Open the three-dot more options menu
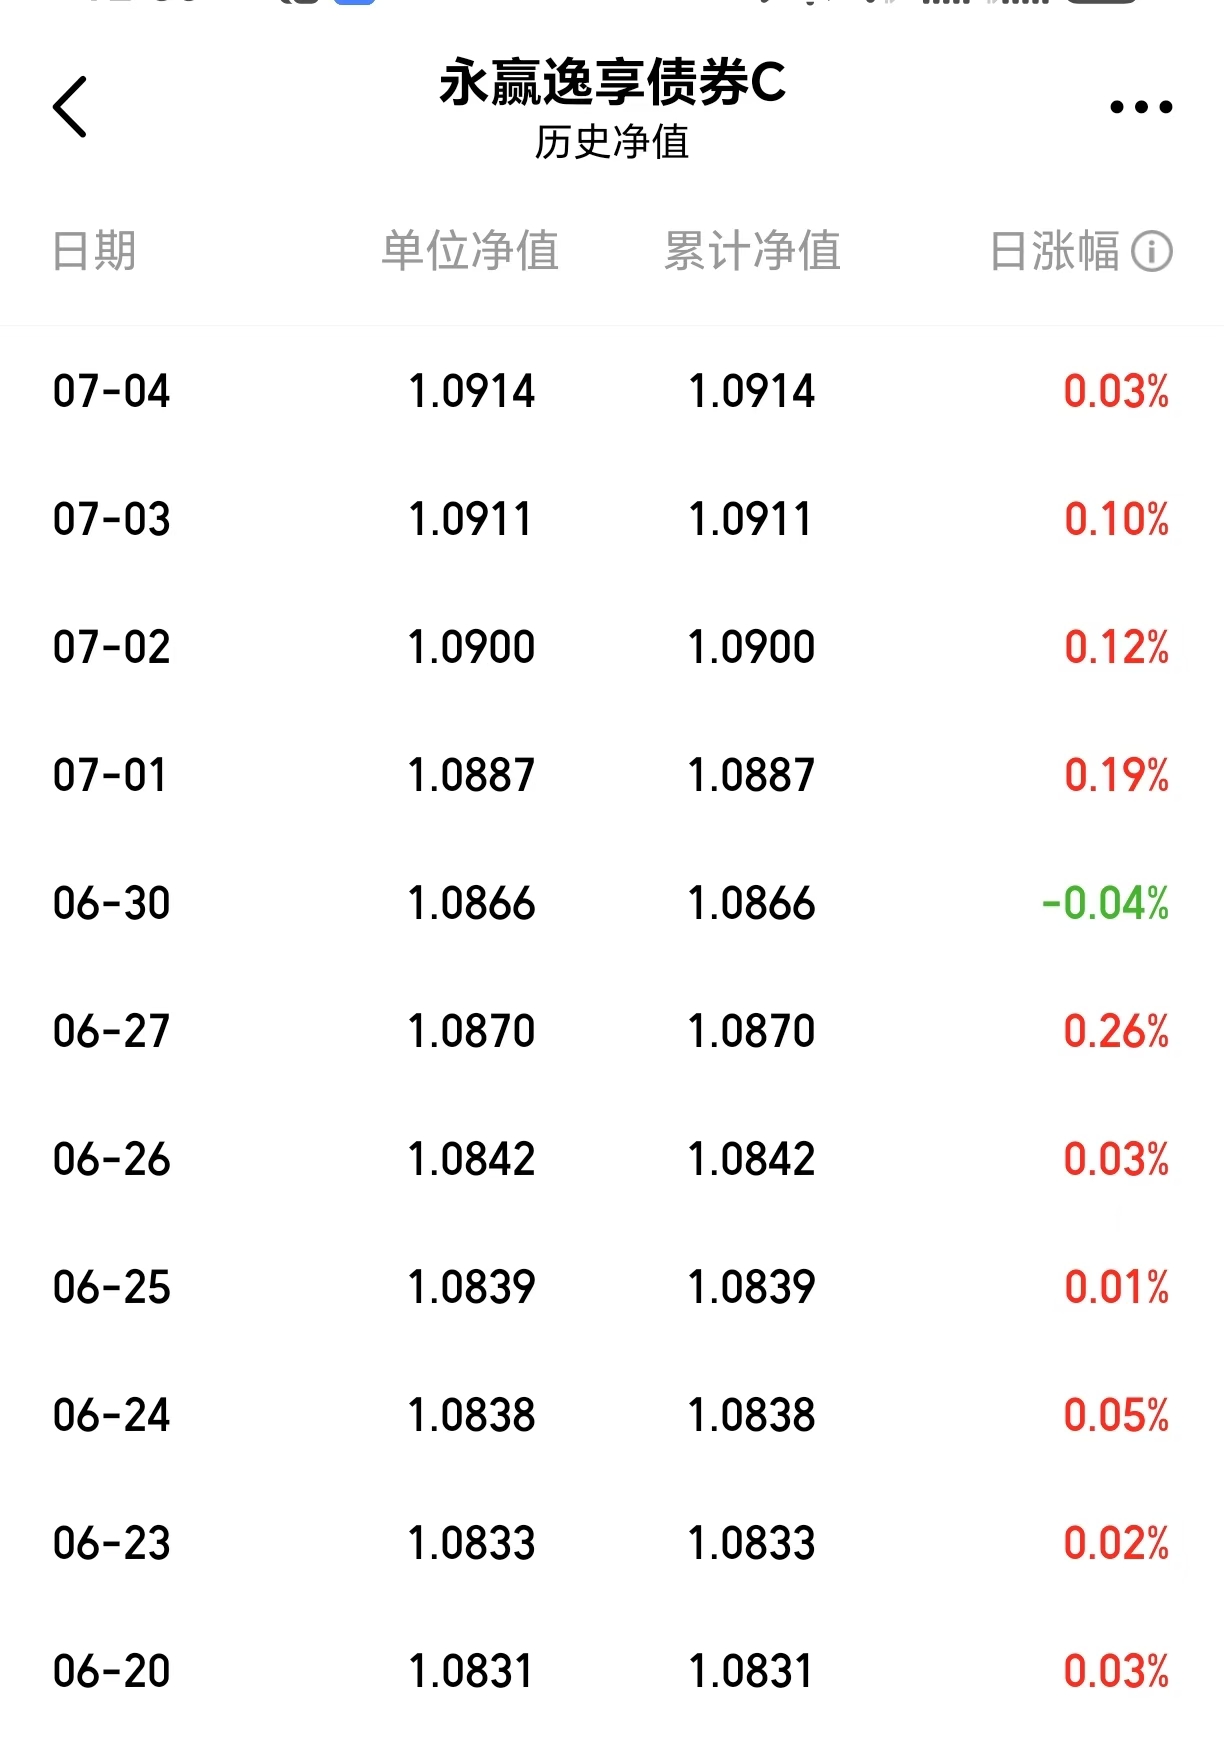Viewport: 1224px width, 1743px height. point(1141,107)
